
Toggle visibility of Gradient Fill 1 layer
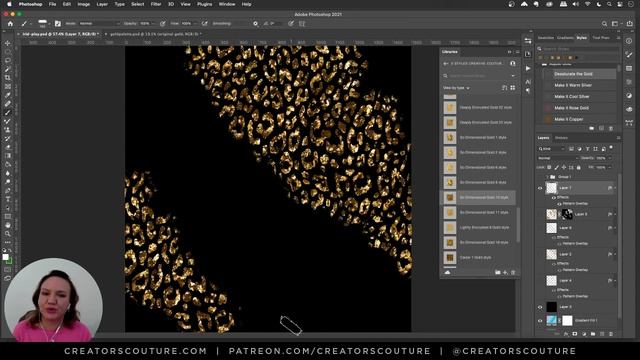pos(540,321)
